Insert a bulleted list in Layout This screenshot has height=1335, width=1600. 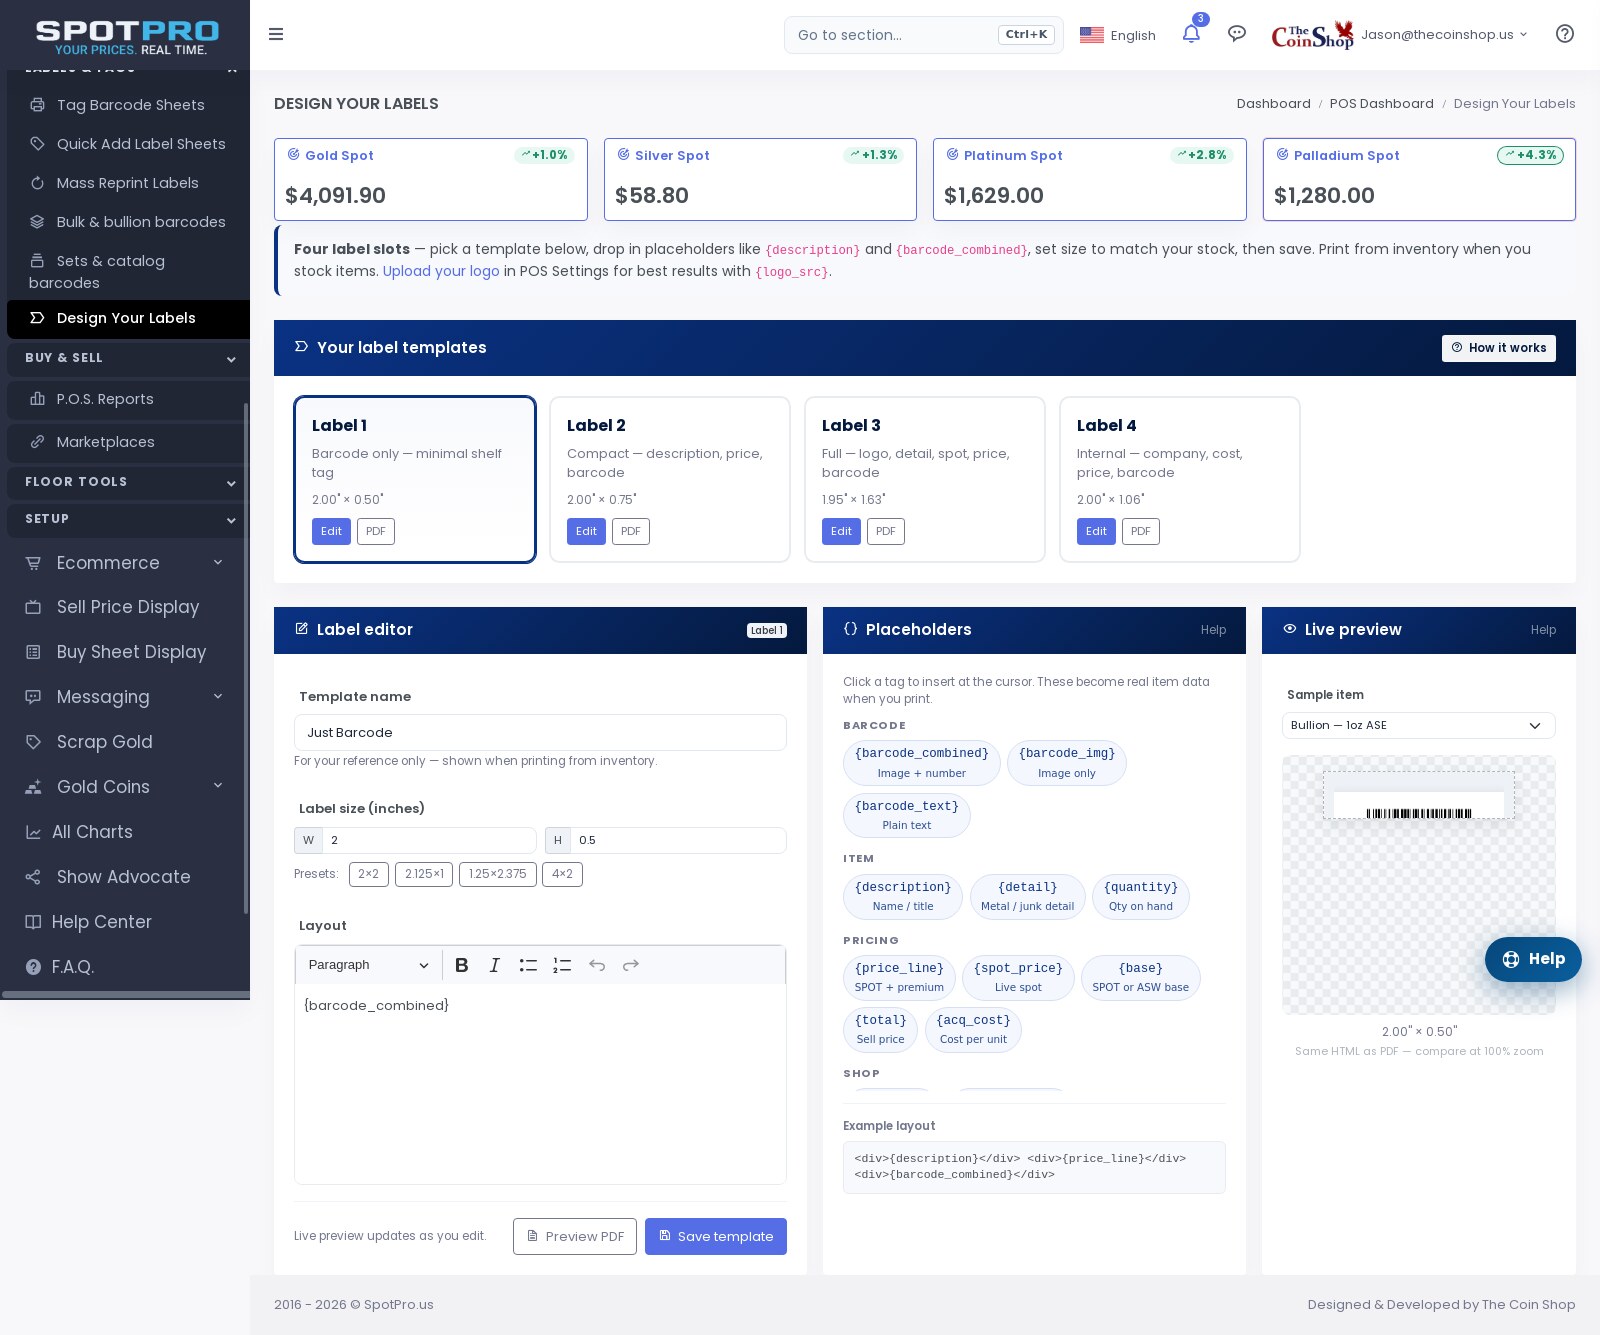(x=528, y=965)
